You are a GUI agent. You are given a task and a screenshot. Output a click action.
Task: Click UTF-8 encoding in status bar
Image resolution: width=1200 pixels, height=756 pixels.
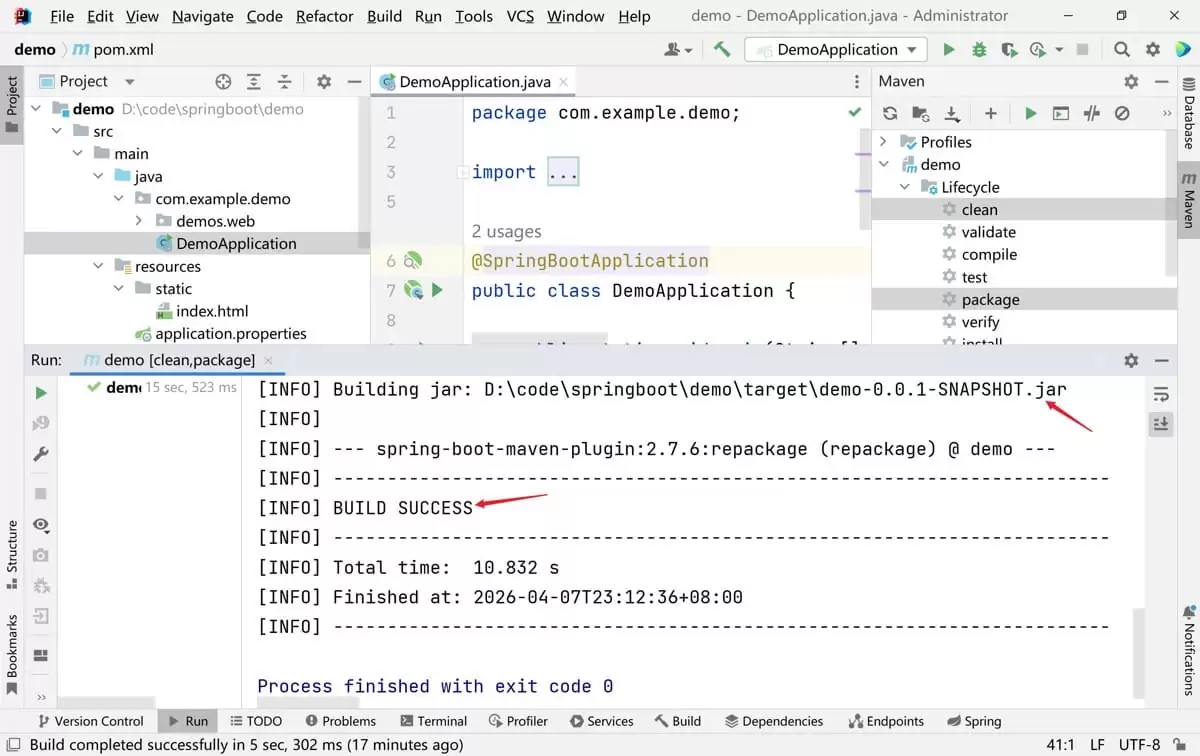tap(1139, 745)
